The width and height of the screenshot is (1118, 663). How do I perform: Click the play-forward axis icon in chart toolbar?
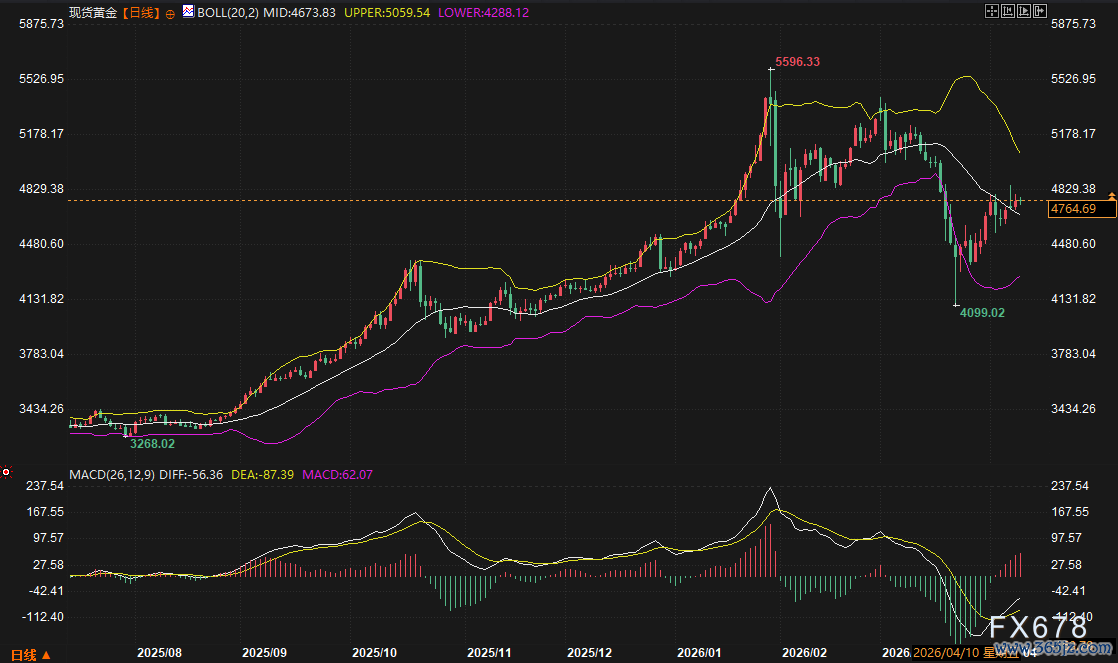tap(1024, 11)
